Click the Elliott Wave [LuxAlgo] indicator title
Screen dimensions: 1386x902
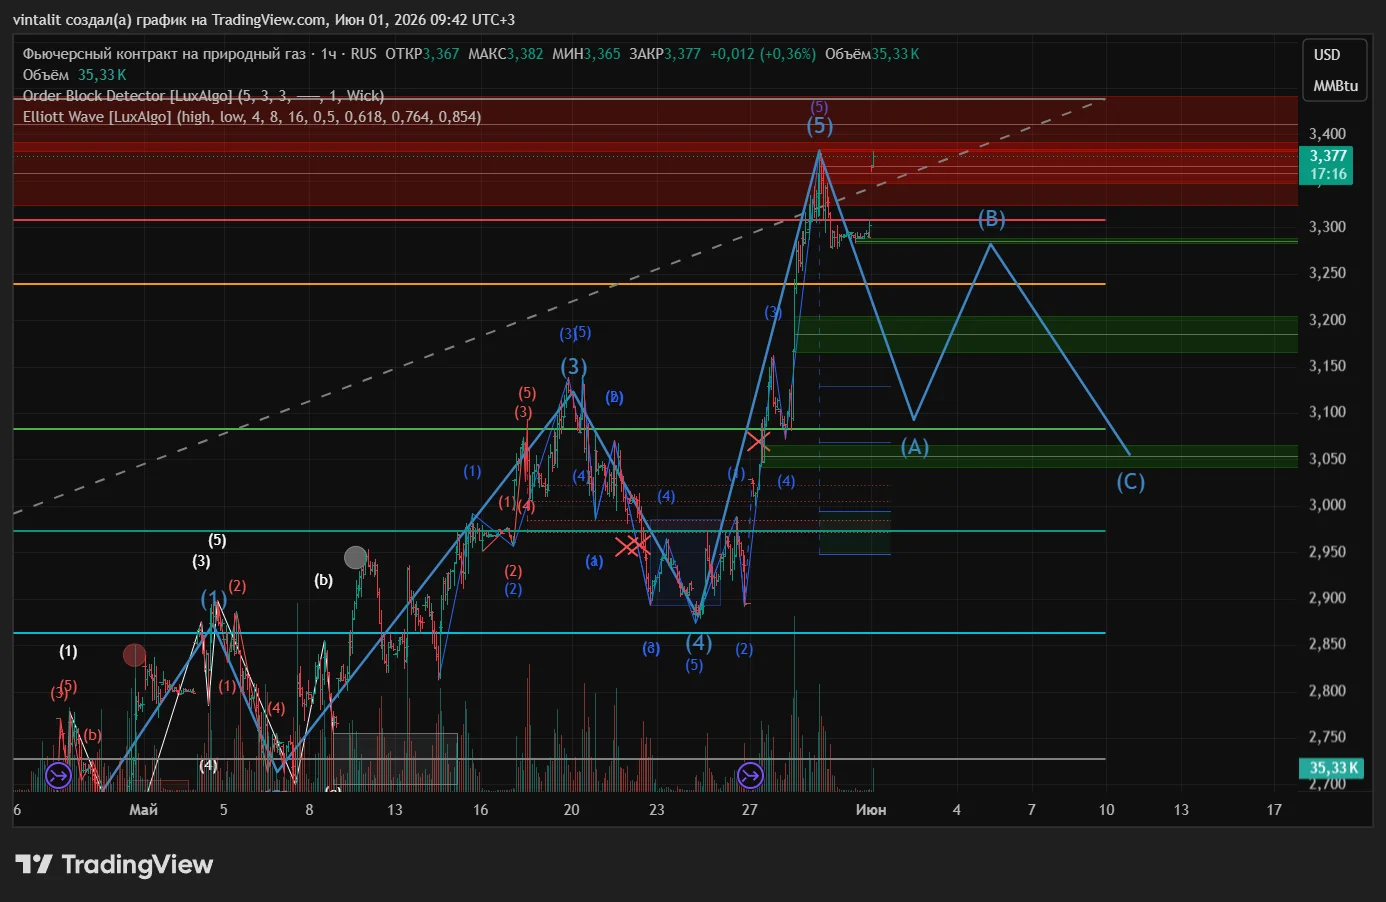(252, 117)
